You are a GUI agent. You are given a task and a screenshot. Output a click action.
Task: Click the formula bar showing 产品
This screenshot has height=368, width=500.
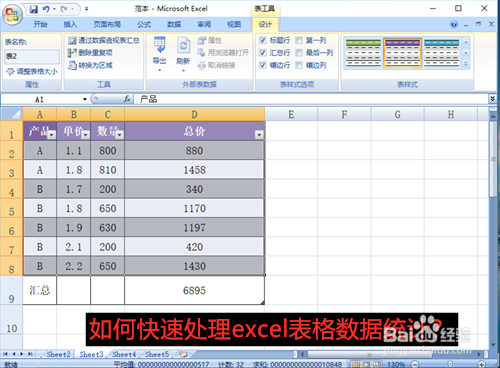[x=311, y=99]
